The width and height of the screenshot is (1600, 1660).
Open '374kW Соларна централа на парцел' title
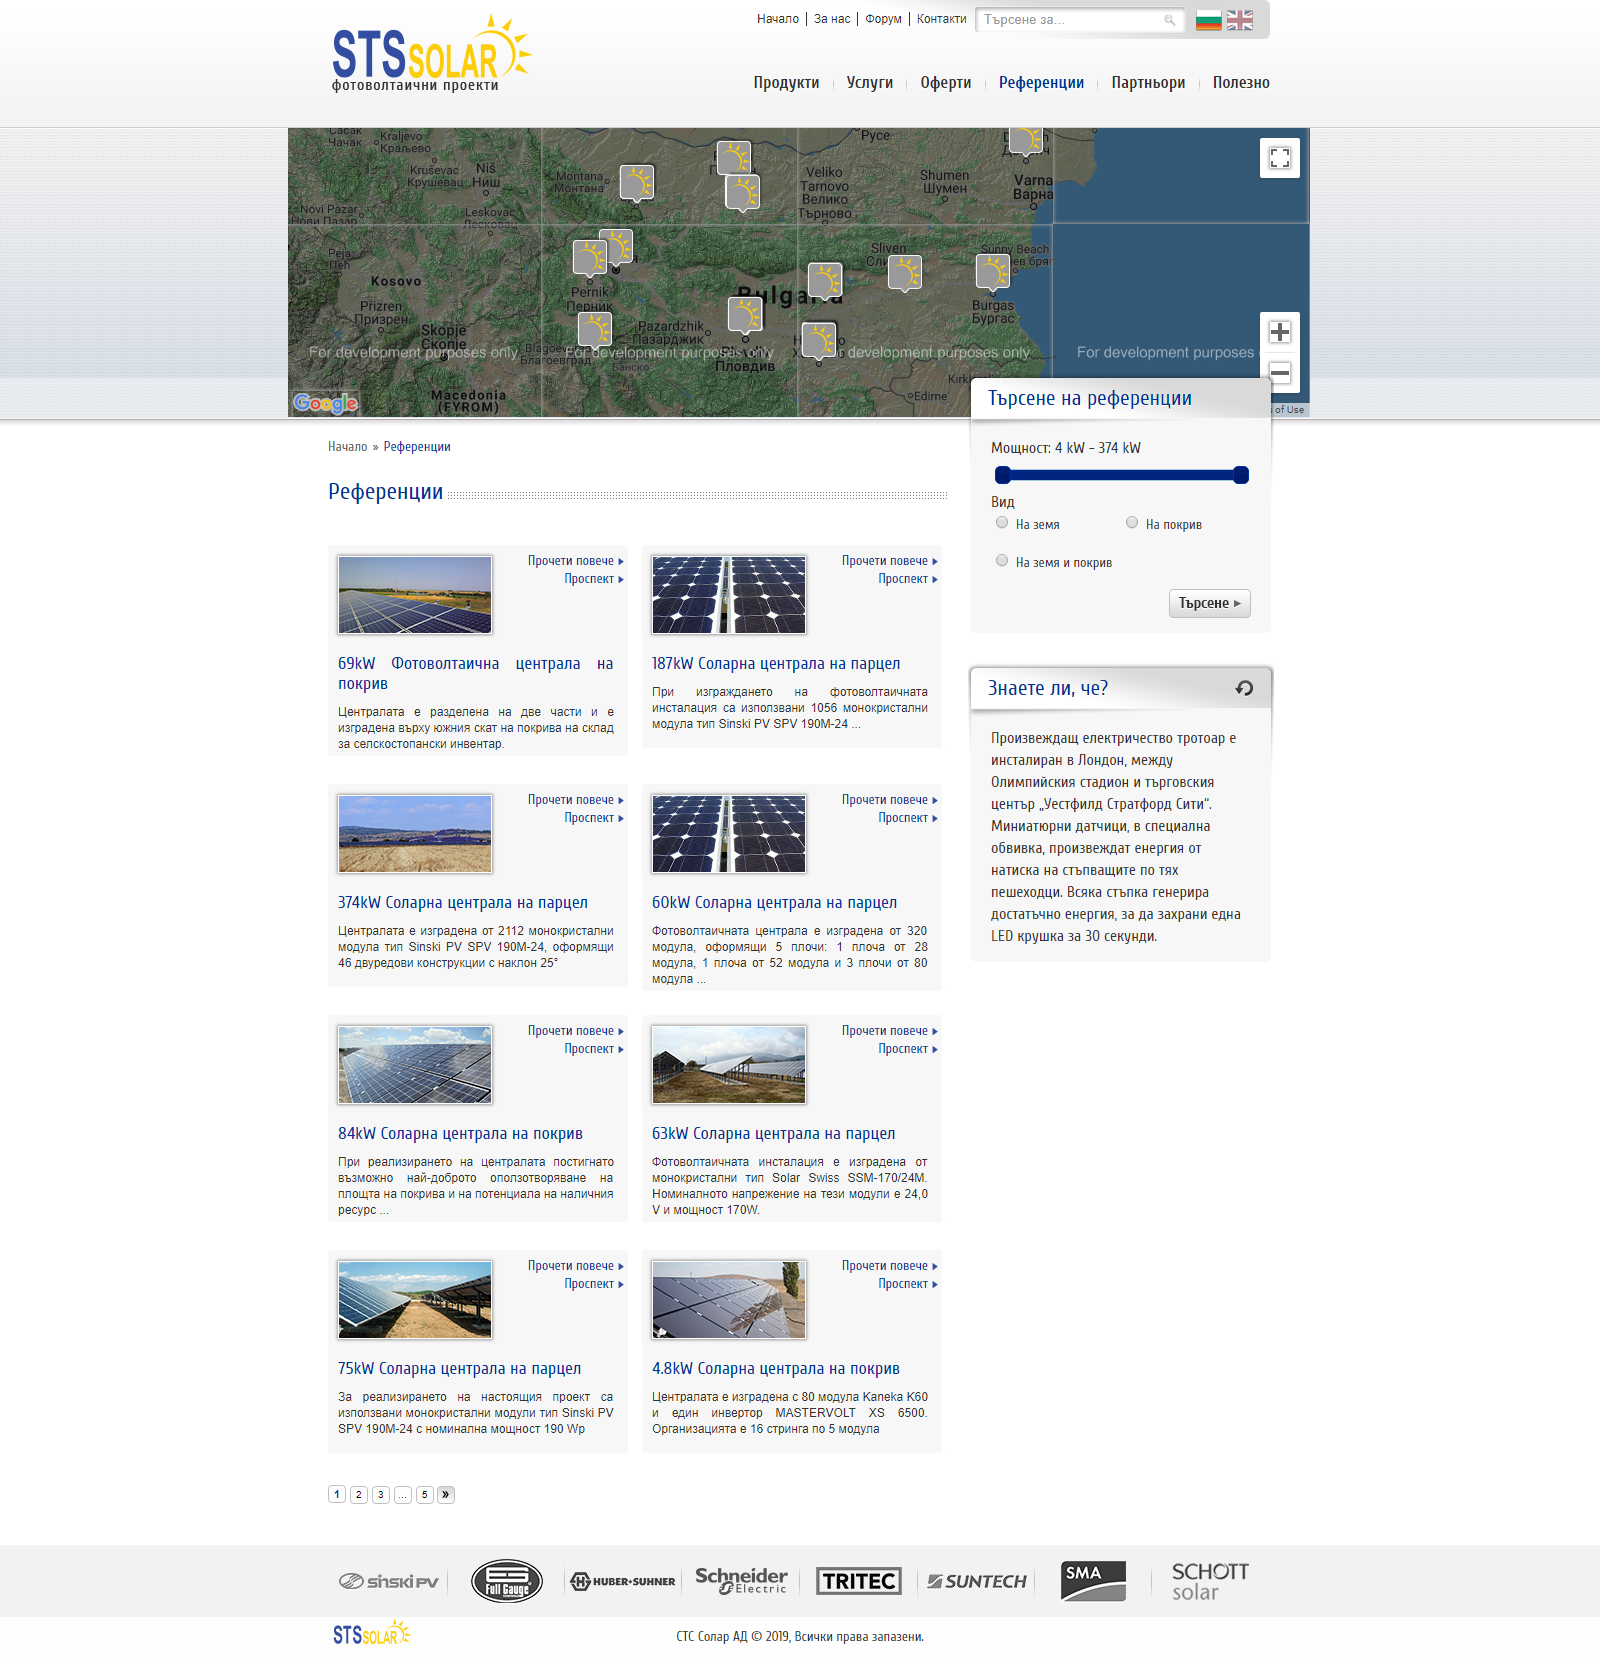[463, 903]
